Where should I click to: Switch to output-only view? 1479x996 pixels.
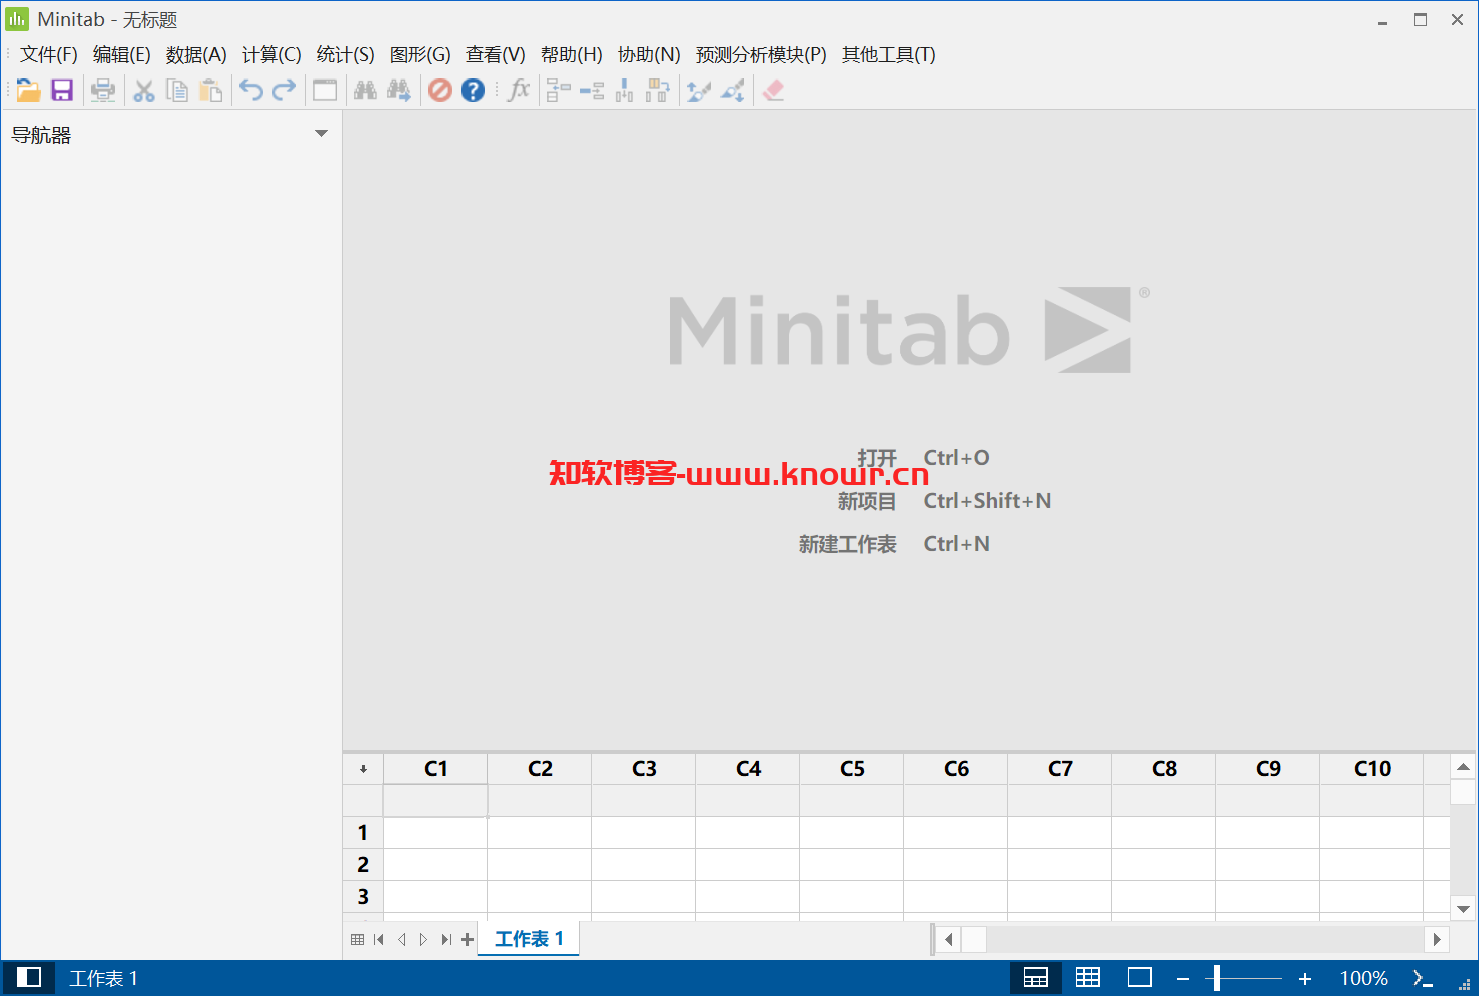tap(1140, 978)
